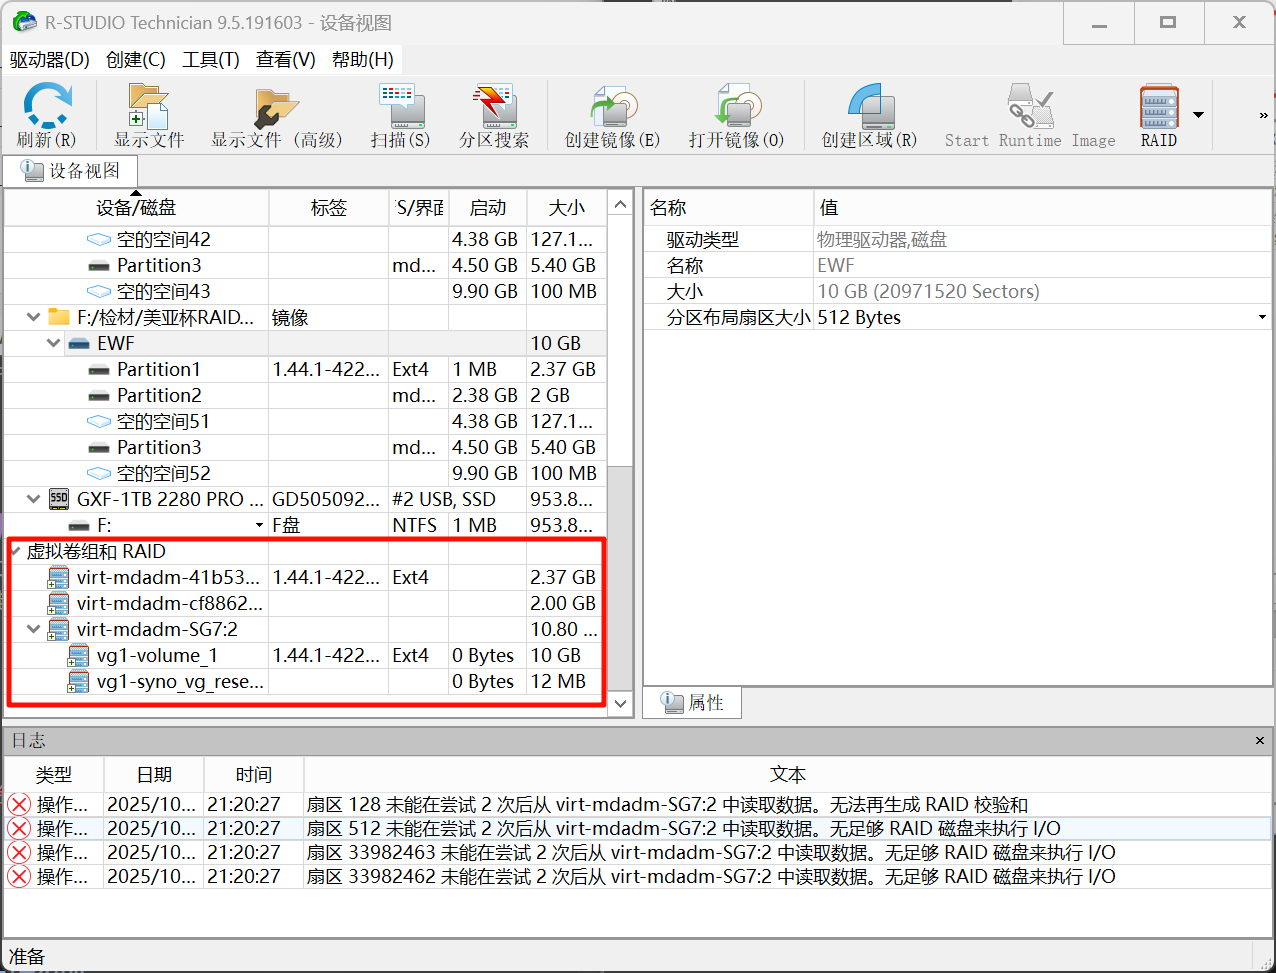Click 创建区域(R) create region icon
The width and height of the screenshot is (1276, 973).
coord(869,106)
